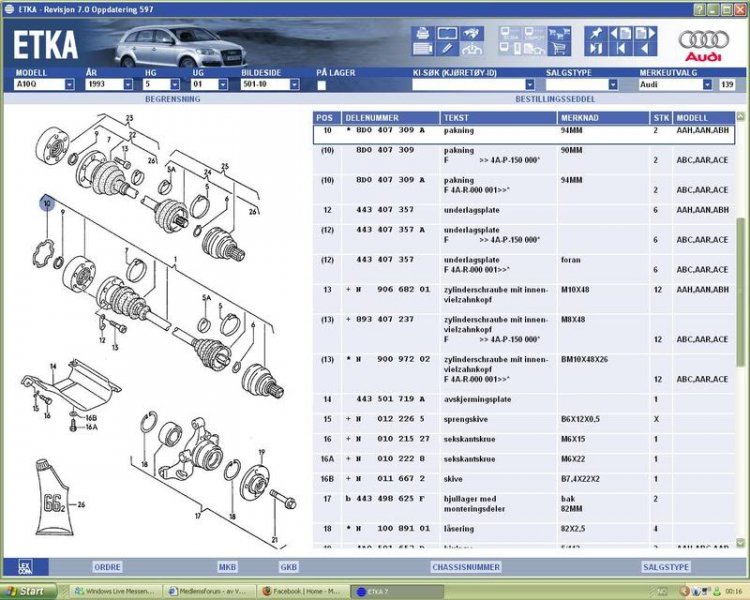Click the handshake icon in the toolbar
Image resolution: width=750 pixels, height=600 pixels.
[471, 33]
